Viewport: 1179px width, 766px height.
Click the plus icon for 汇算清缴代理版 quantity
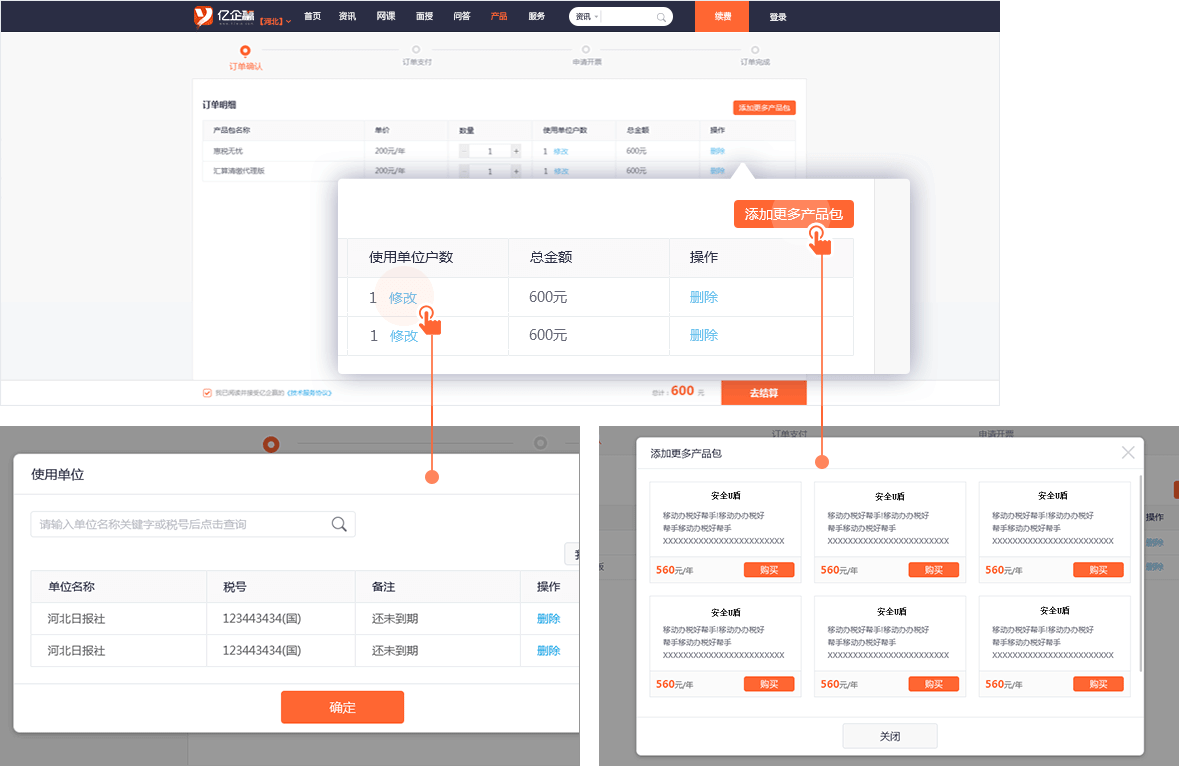point(516,171)
